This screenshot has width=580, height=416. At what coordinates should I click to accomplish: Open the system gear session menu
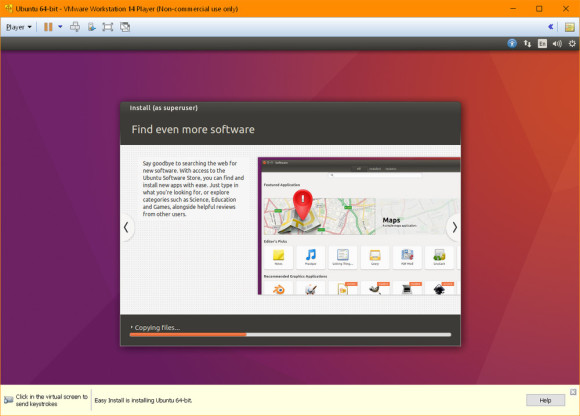tap(572, 44)
